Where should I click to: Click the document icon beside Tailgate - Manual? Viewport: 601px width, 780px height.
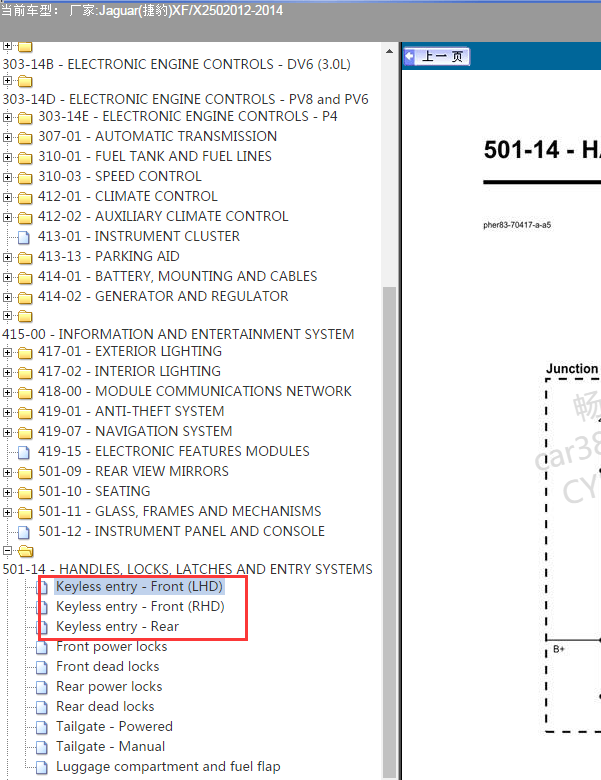click(x=42, y=747)
